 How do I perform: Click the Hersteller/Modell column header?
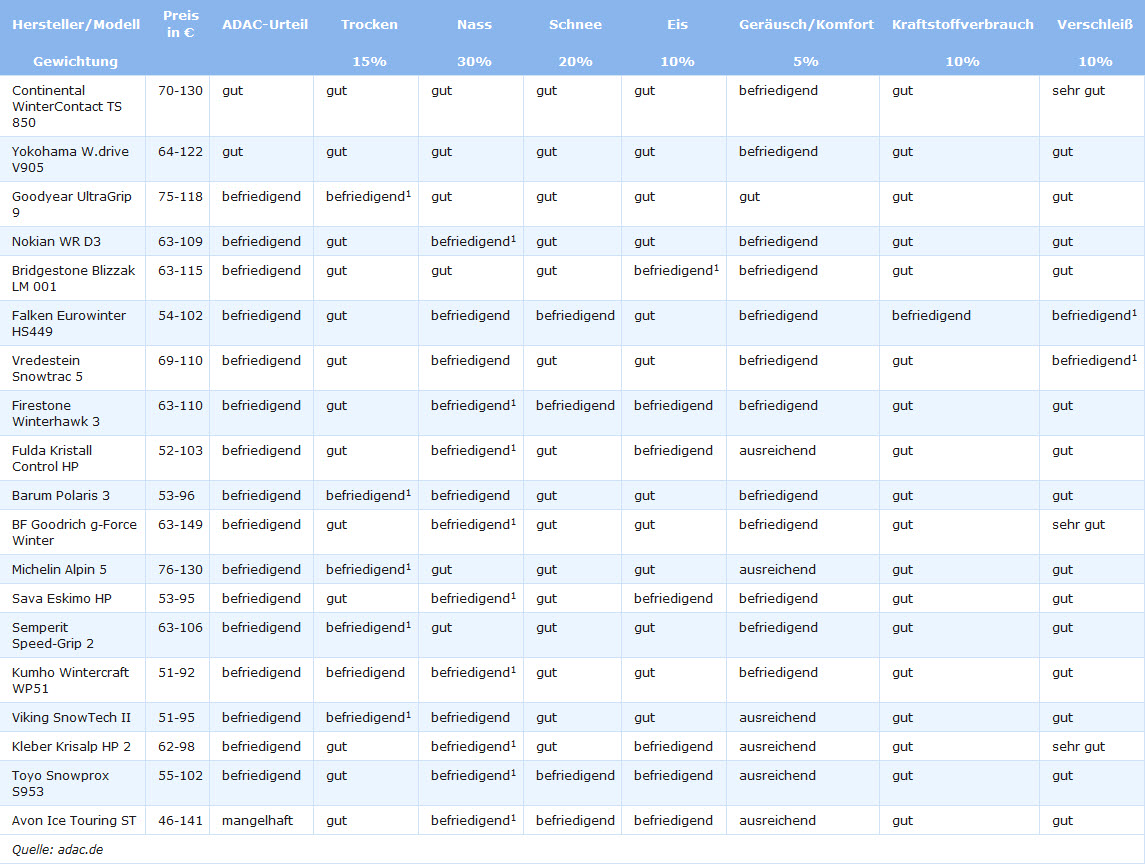click(x=76, y=24)
